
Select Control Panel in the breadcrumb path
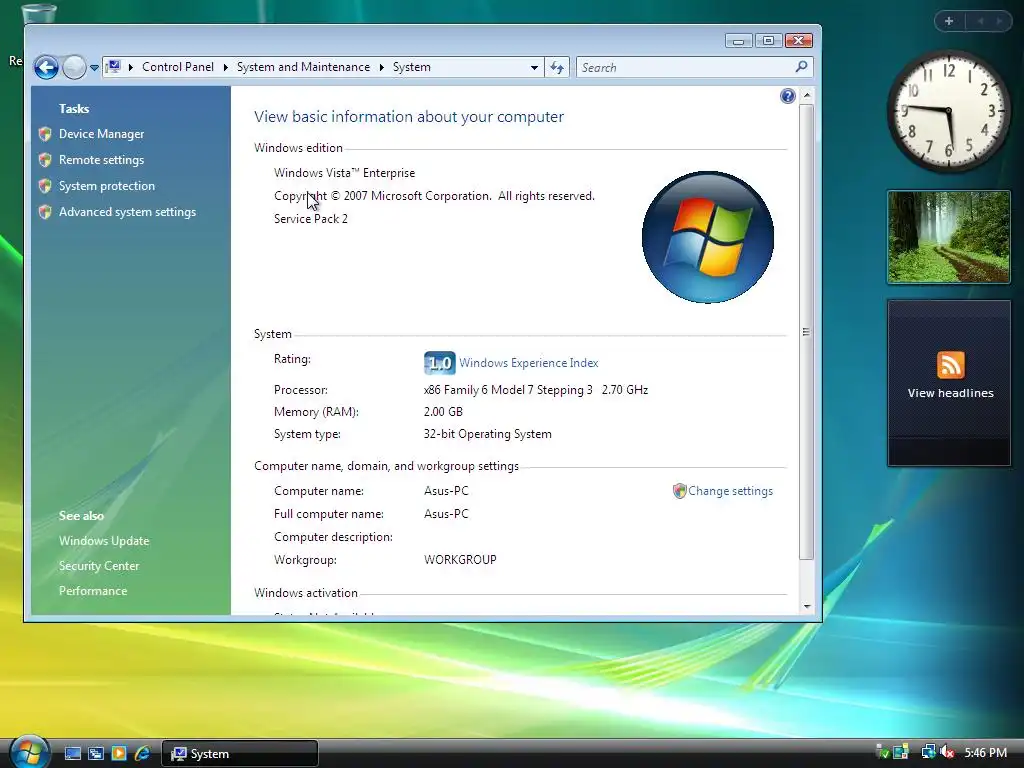178,67
